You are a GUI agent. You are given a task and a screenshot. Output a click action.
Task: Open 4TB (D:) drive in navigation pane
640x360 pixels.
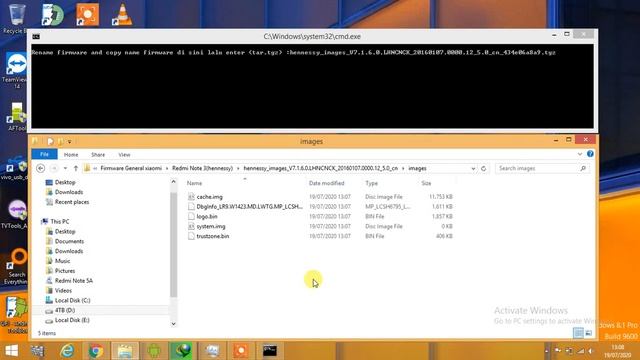(64, 310)
